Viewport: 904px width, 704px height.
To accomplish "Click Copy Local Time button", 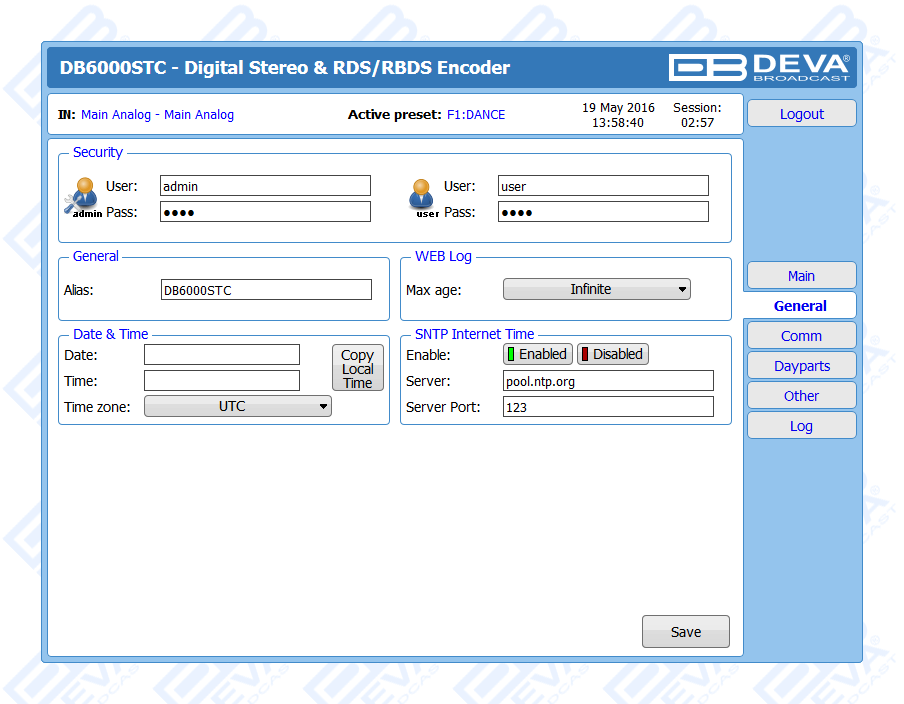I will coord(357,369).
